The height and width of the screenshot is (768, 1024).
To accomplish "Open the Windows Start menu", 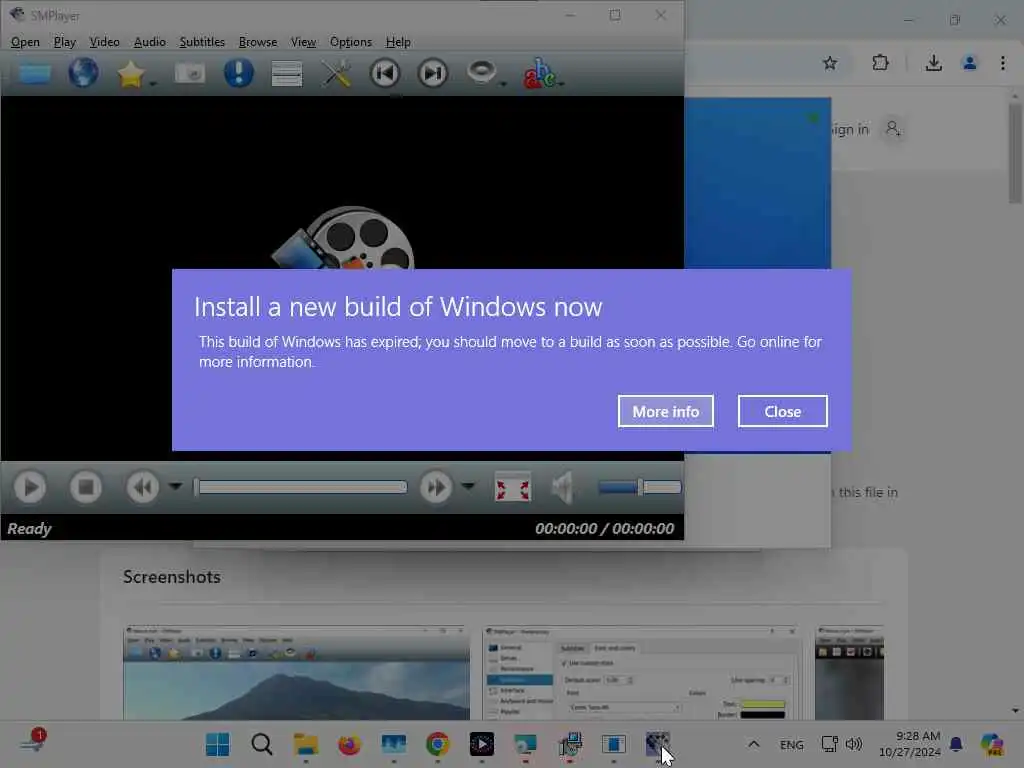I will coord(217,744).
